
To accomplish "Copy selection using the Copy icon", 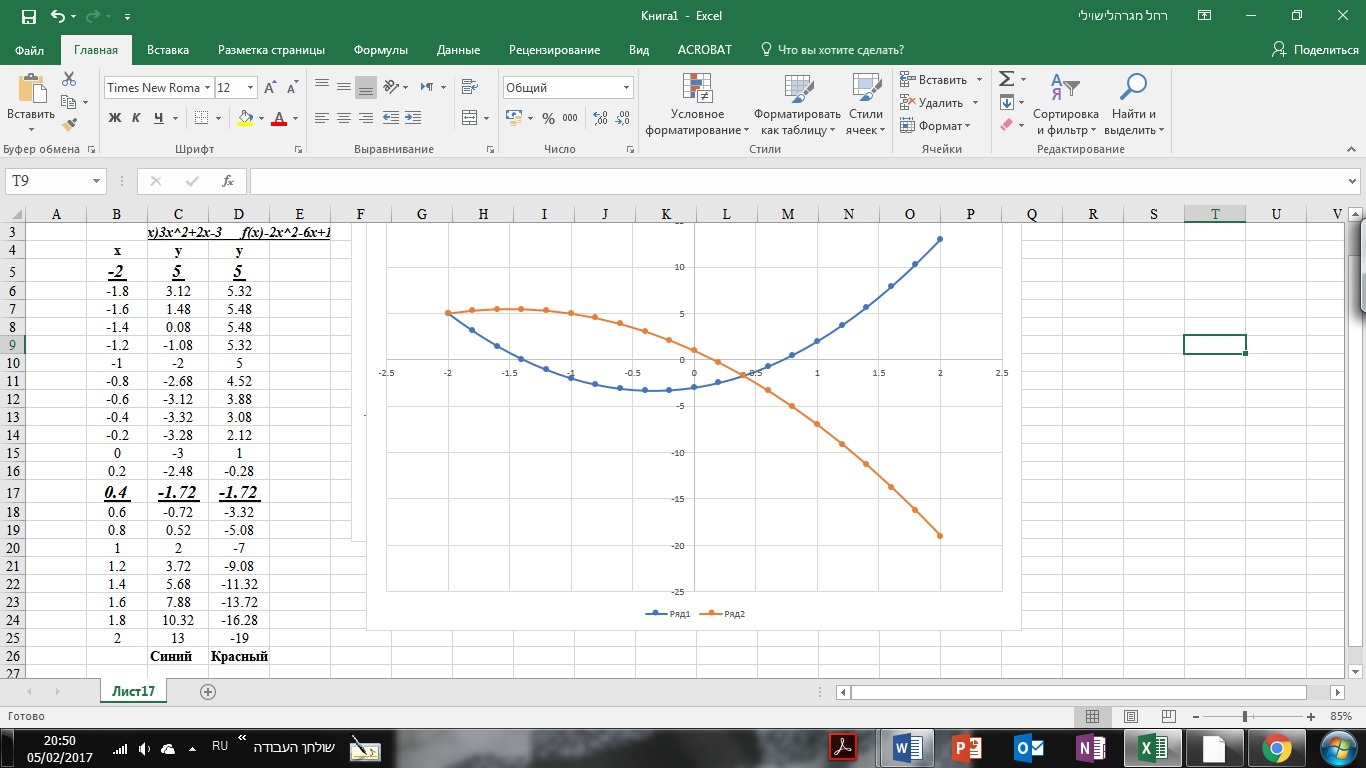I will click(68, 102).
